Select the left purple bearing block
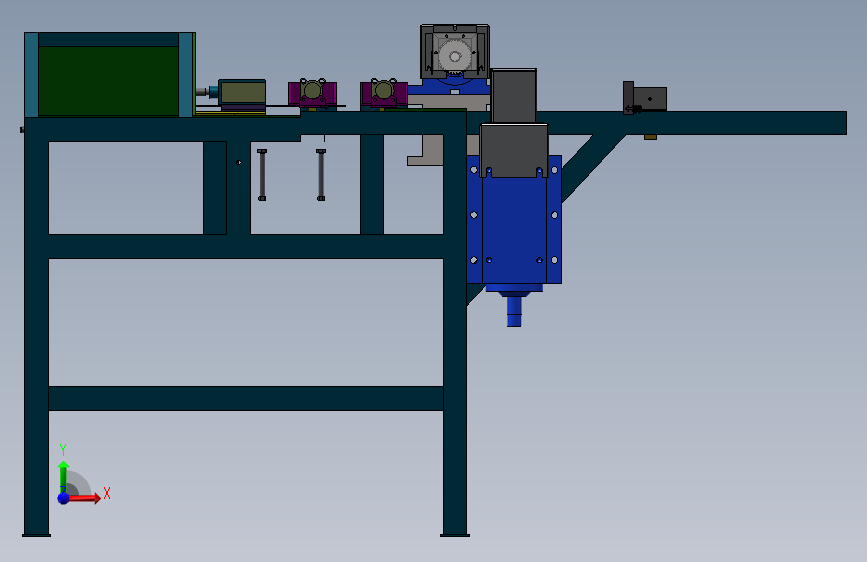Viewport: 867px width, 562px height. [312, 93]
